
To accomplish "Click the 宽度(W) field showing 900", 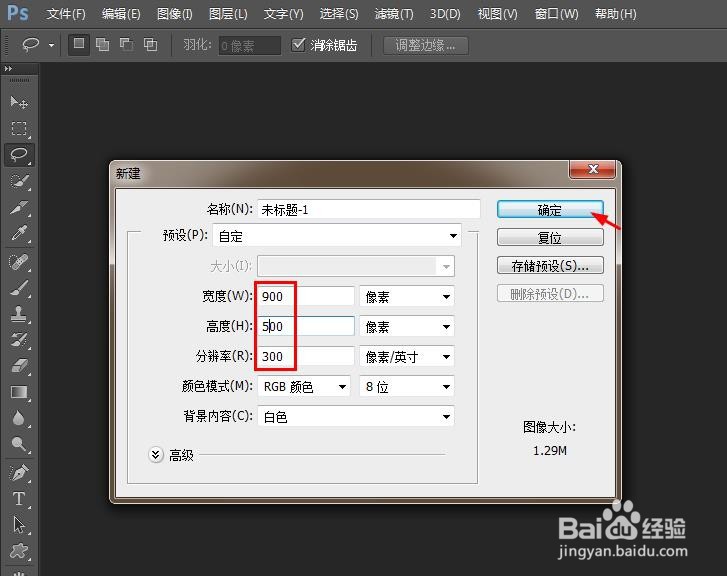I will tap(306, 296).
